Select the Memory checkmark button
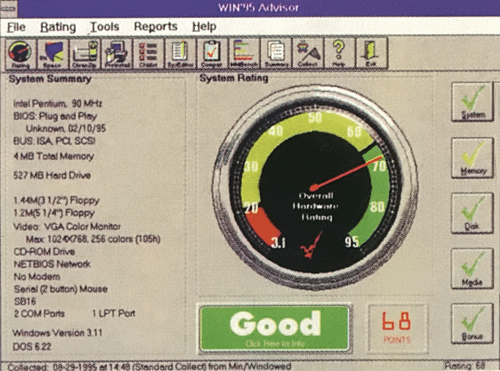The image size is (500, 371). pyautogui.click(x=473, y=158)
